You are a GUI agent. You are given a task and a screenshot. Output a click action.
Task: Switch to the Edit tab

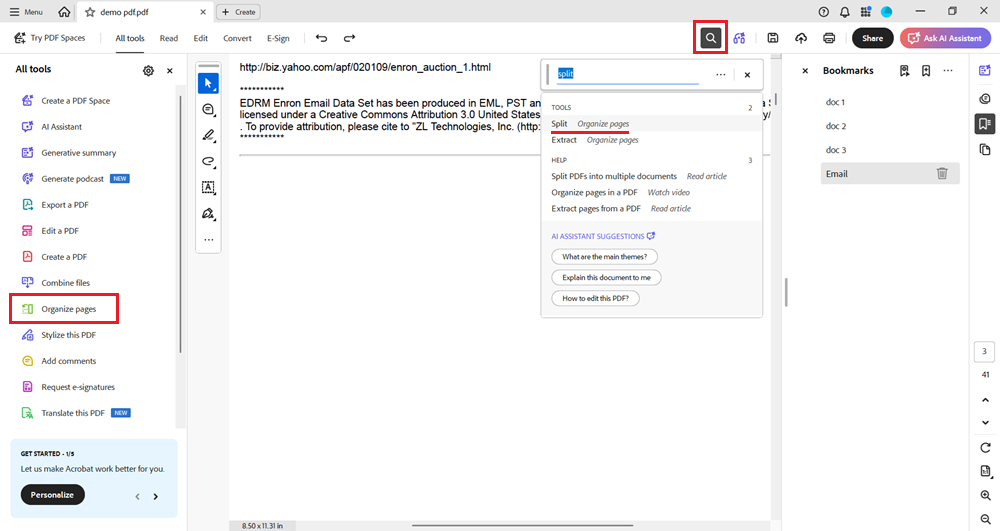(200, 38)
